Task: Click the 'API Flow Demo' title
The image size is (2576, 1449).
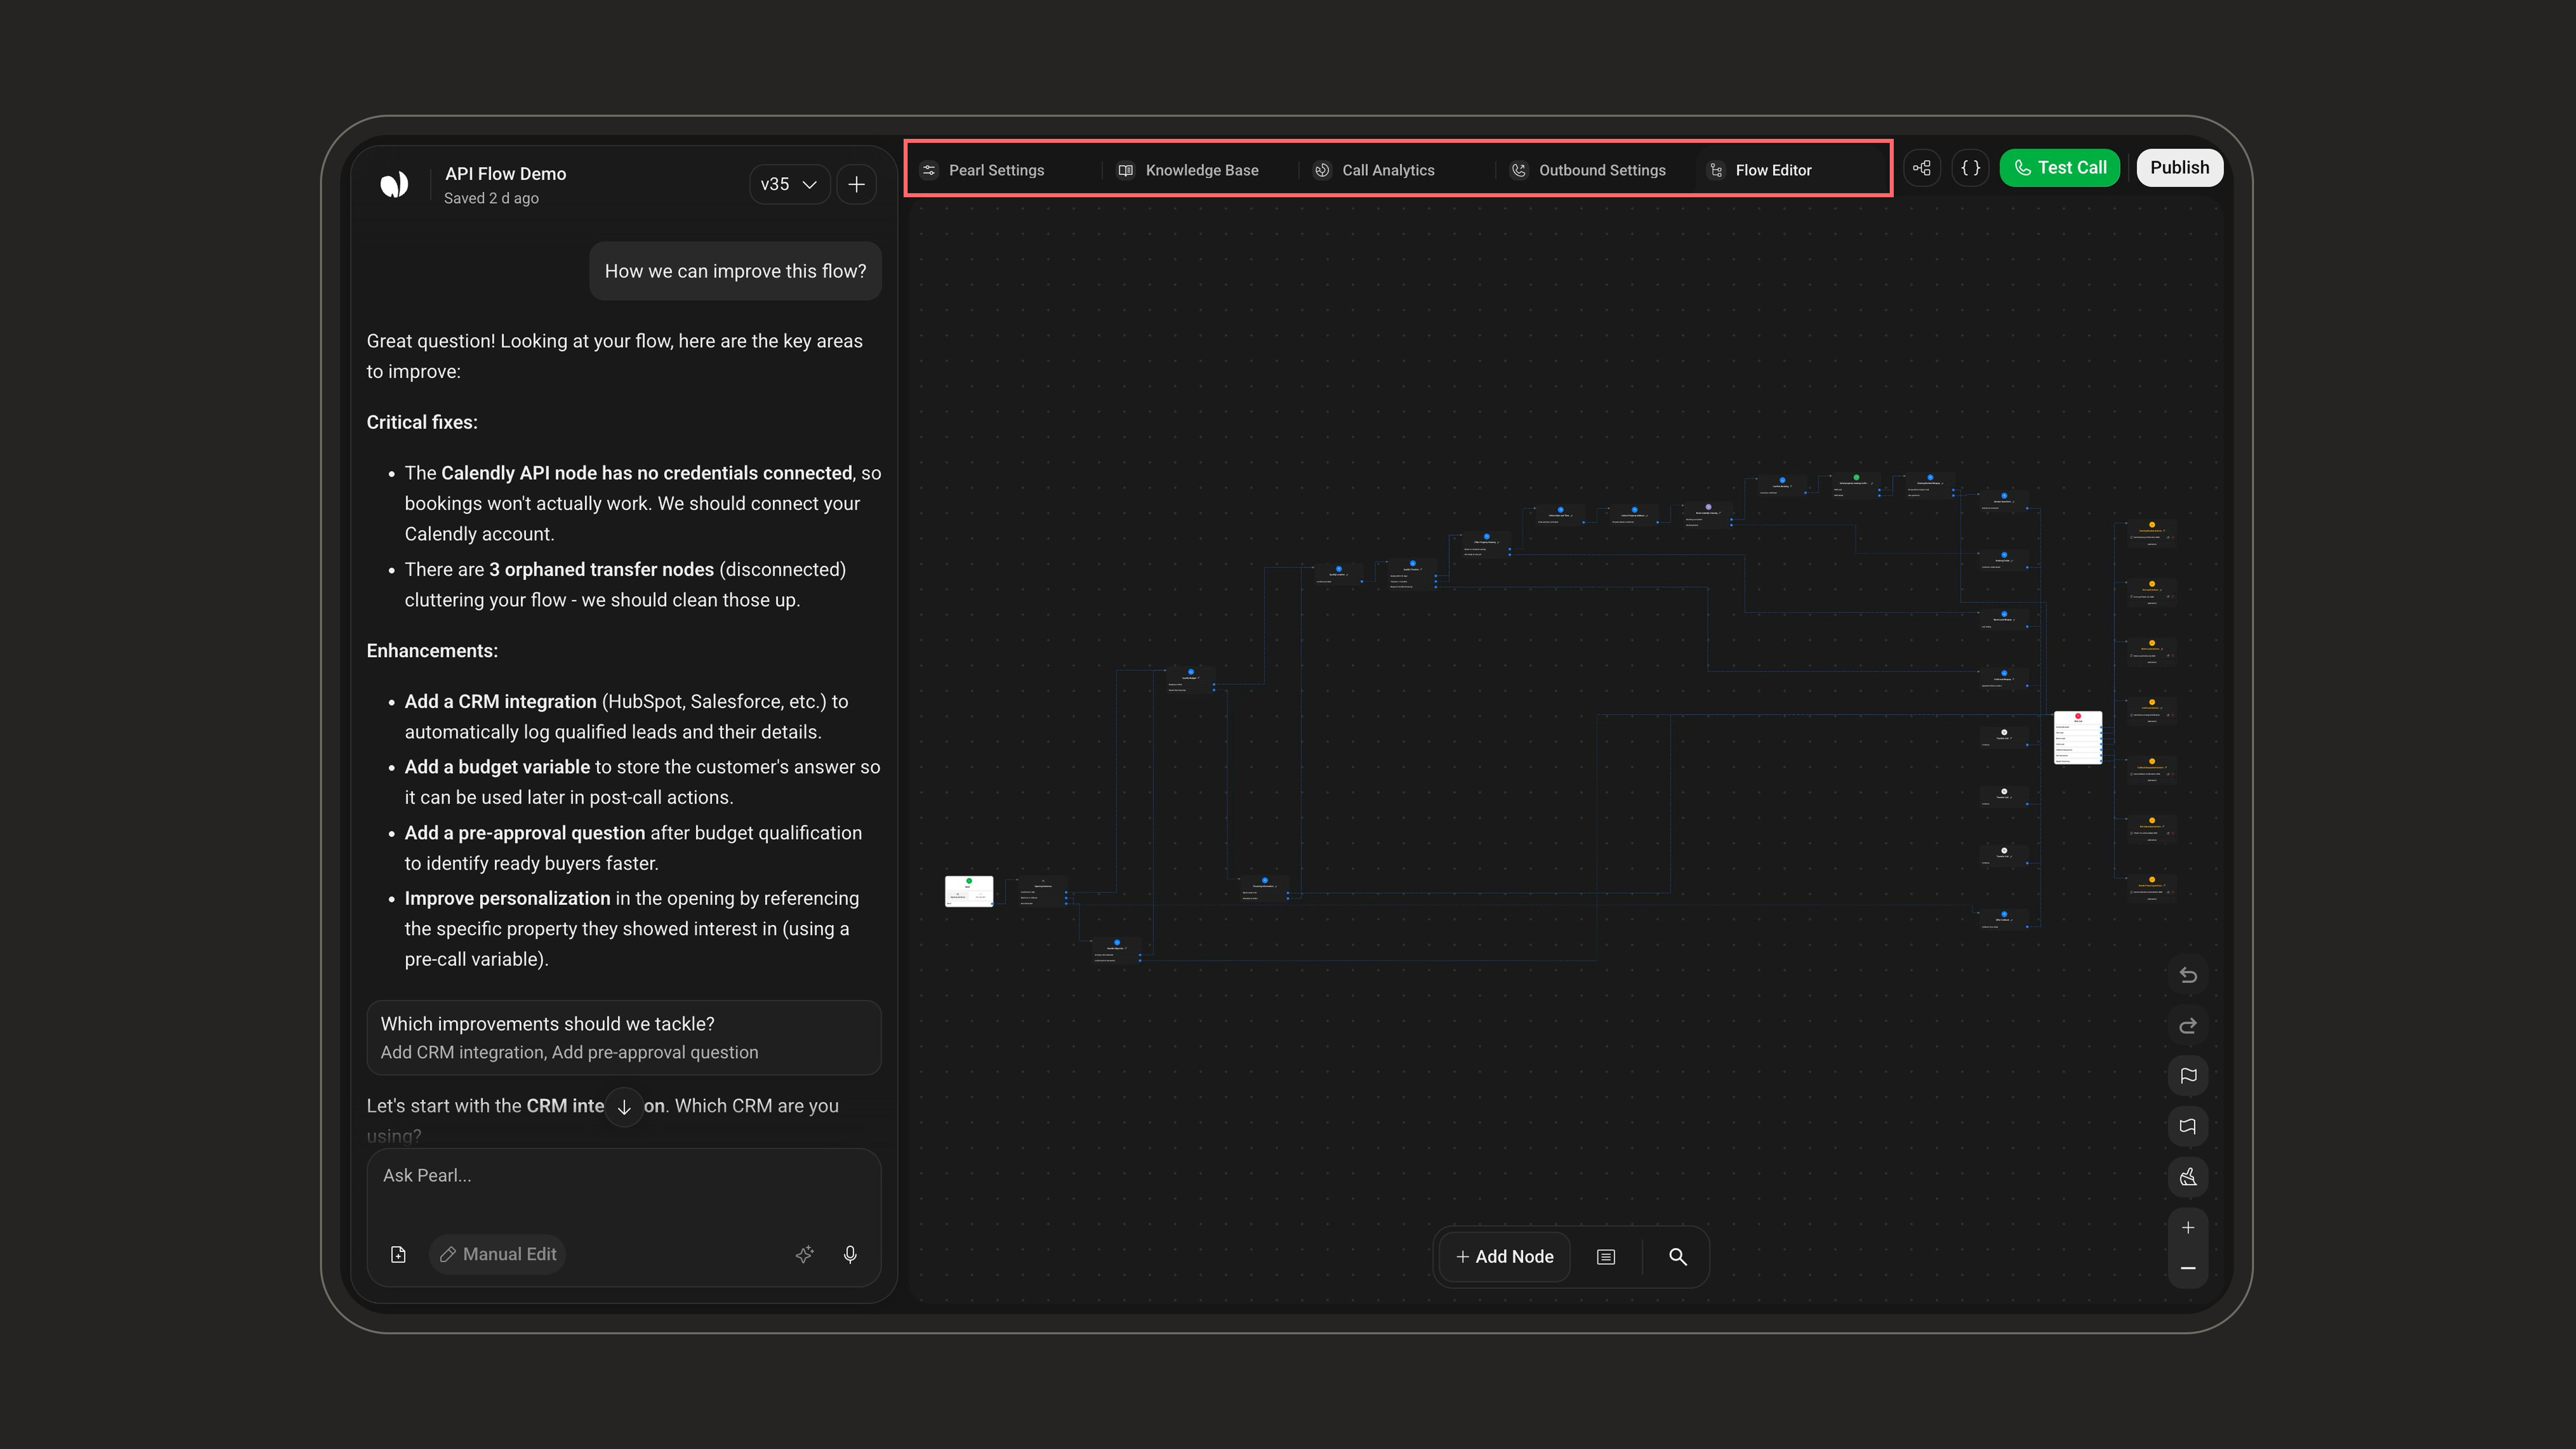Action: click(505, 174)
